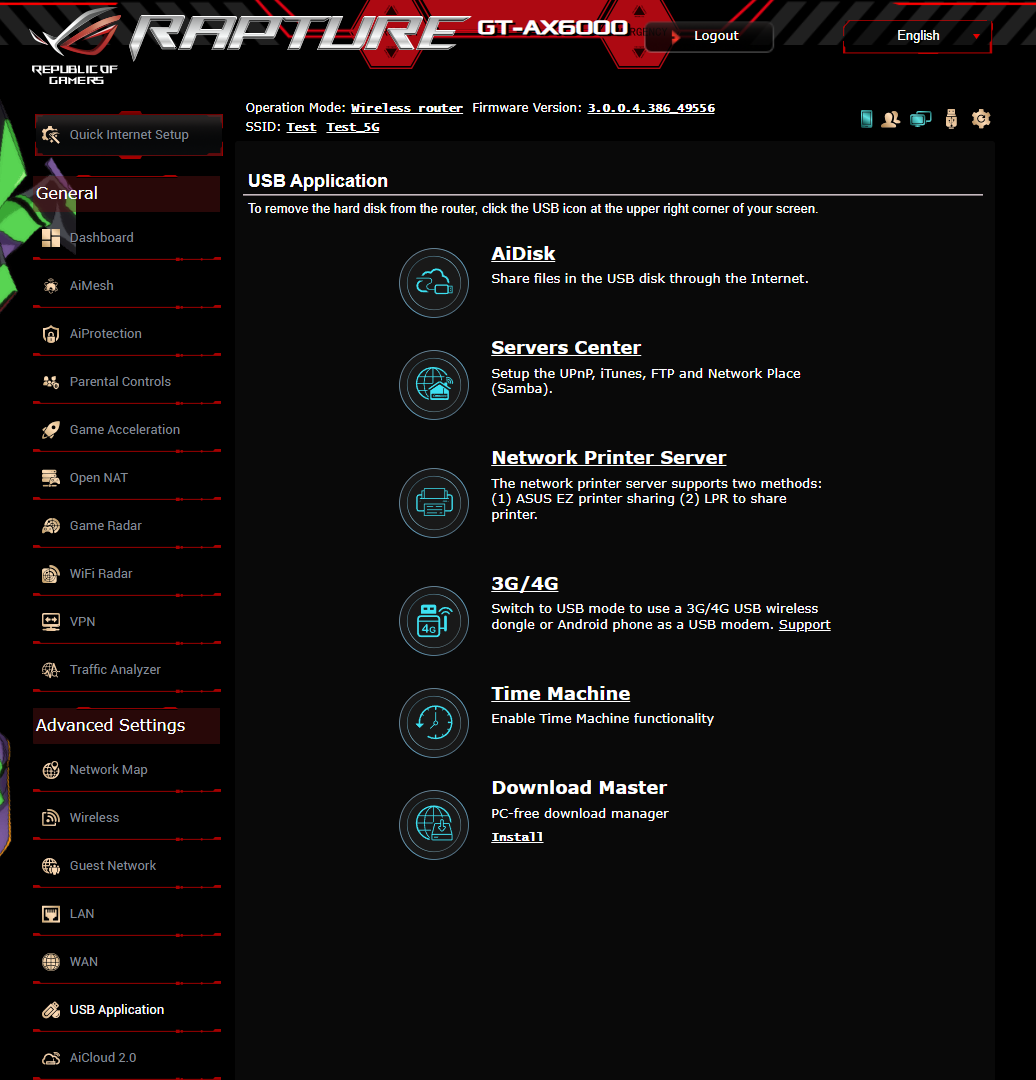The height and width of the screenshot is (1080, 1036).
Task: Click the AiCloud 2.0 cloud icon
Action: click(51, 1058)
